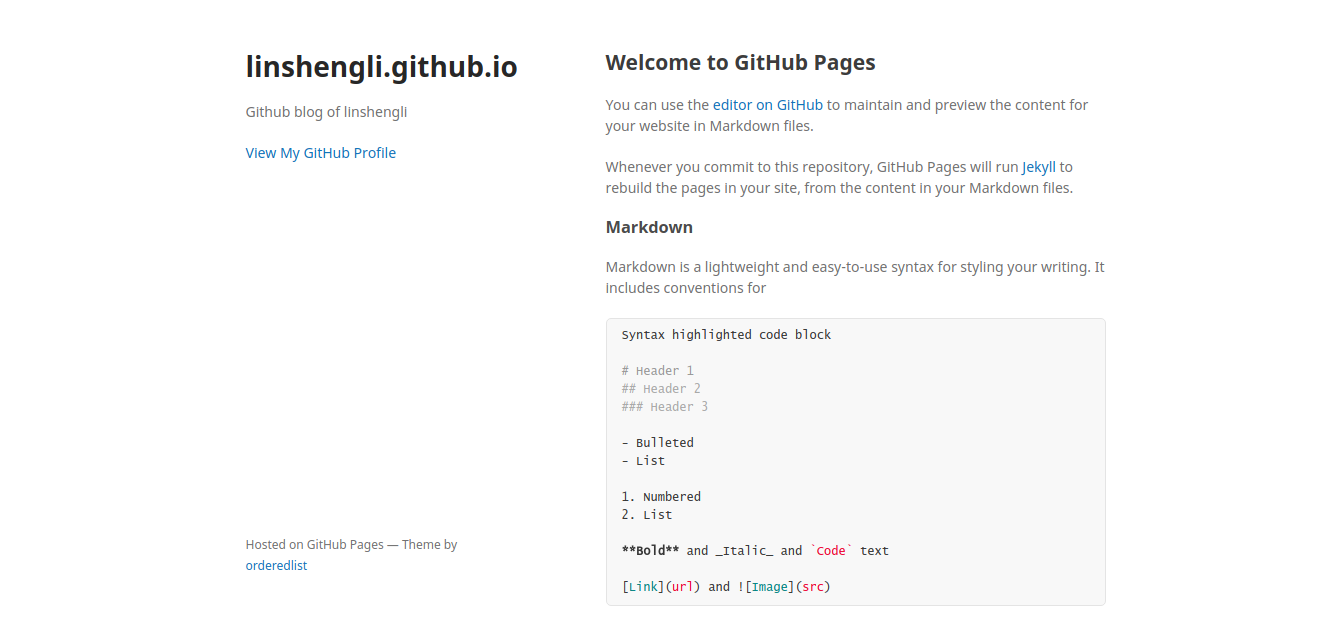
Task: Visit the orderedlist theme link
Action: (x=276, y=565)
